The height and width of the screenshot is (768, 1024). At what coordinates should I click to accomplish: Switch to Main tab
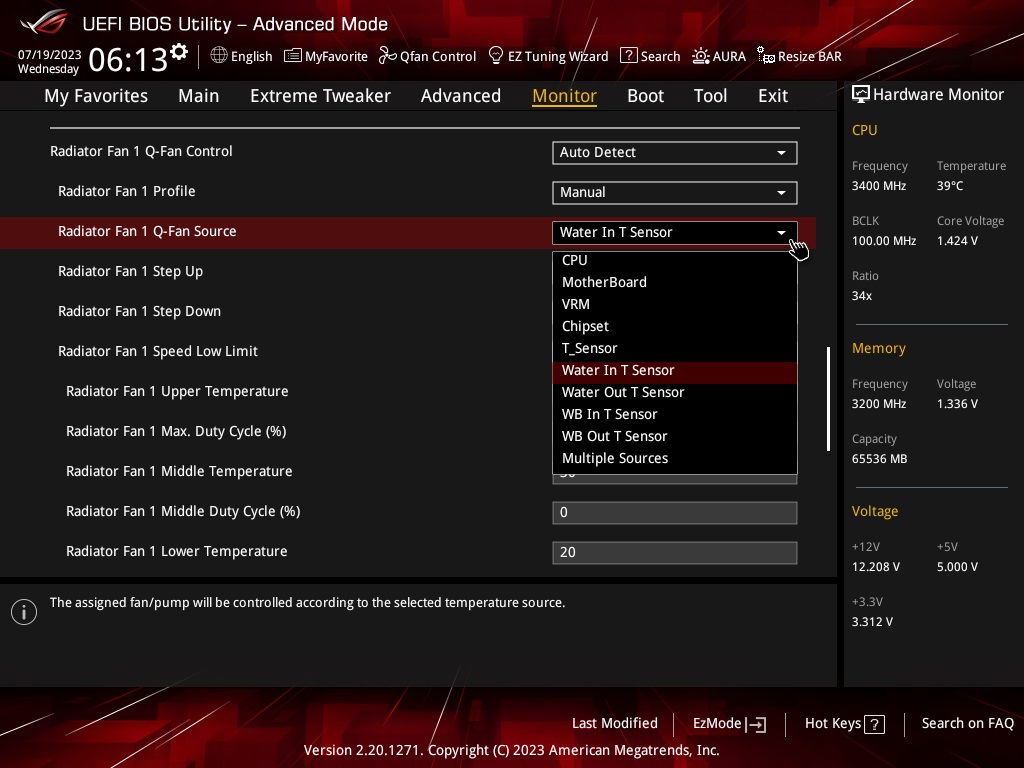[199, 96]
